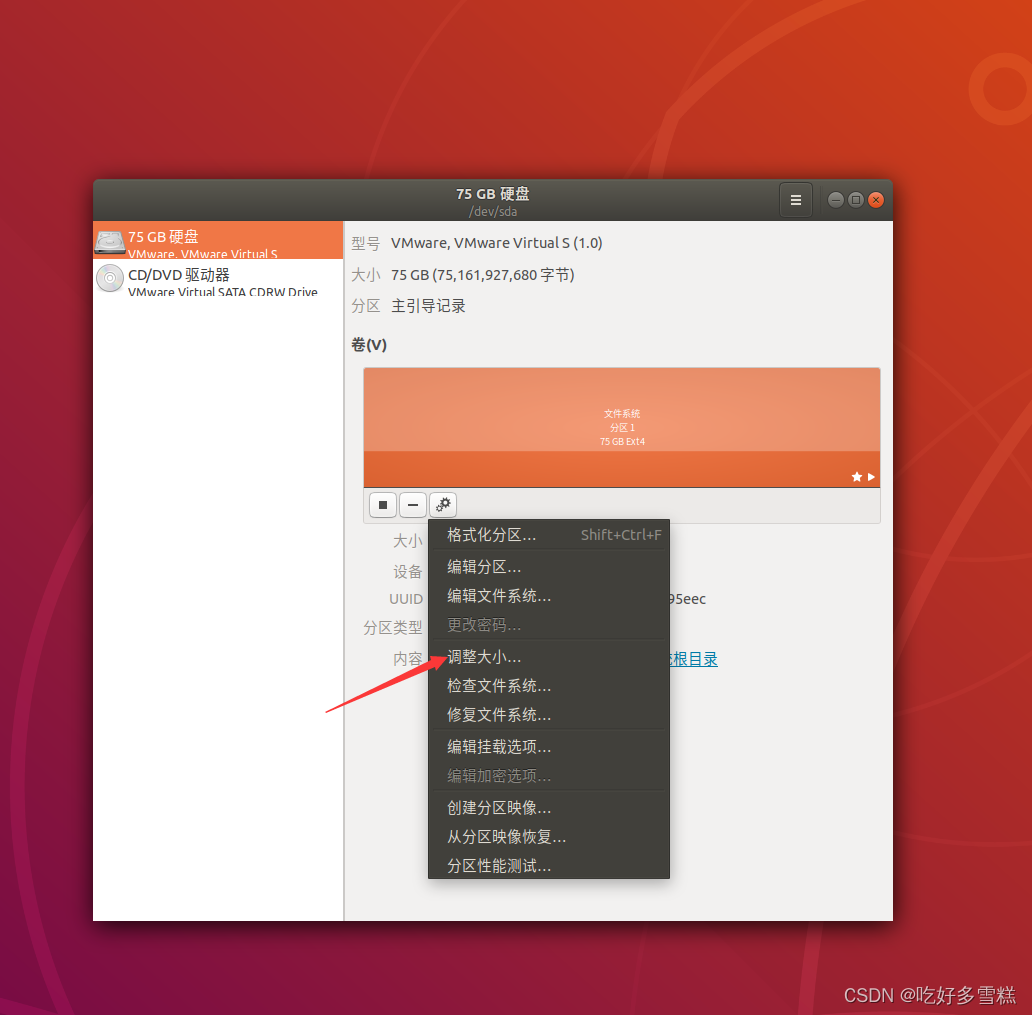Select the 75 GB hard disk icon

pos(109,242)
